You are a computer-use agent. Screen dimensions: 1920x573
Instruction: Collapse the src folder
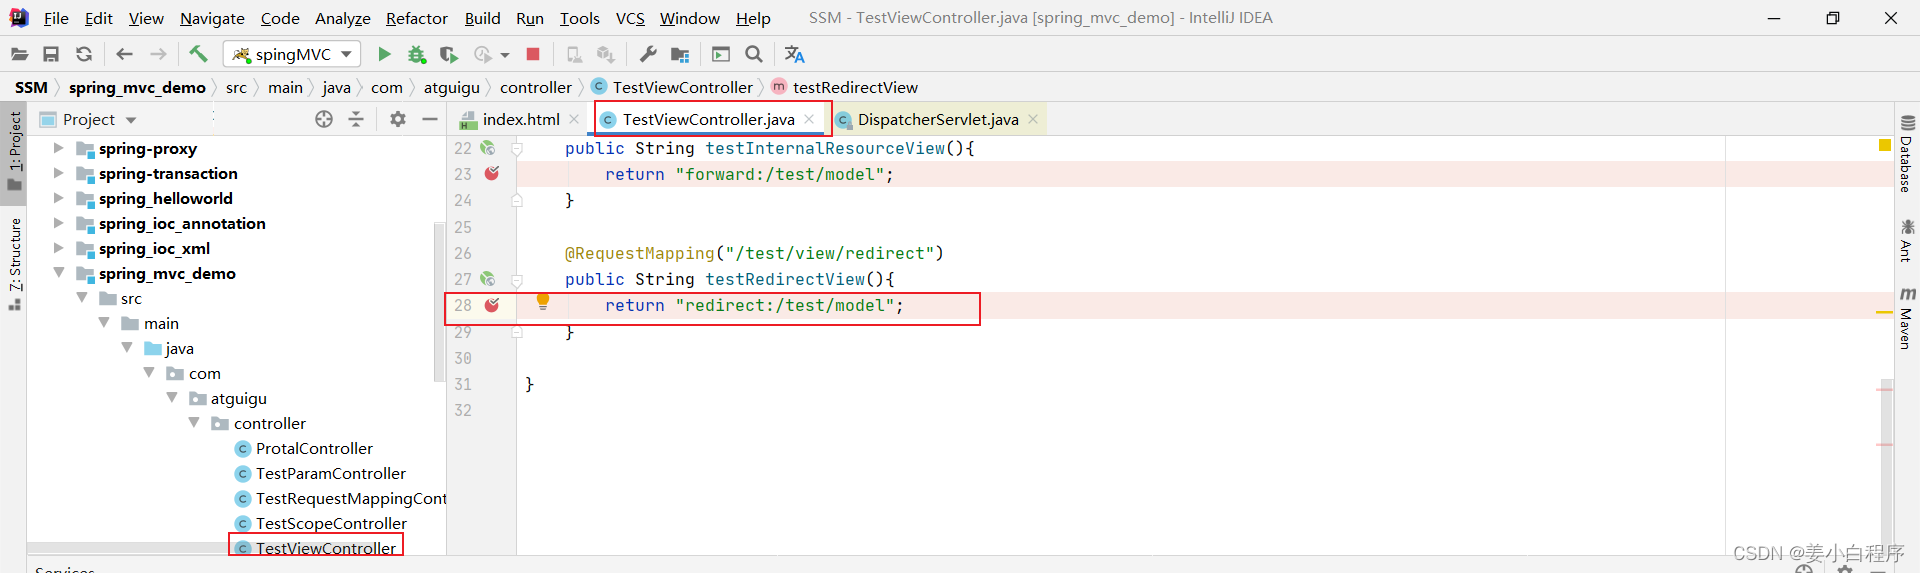(82, 297)
